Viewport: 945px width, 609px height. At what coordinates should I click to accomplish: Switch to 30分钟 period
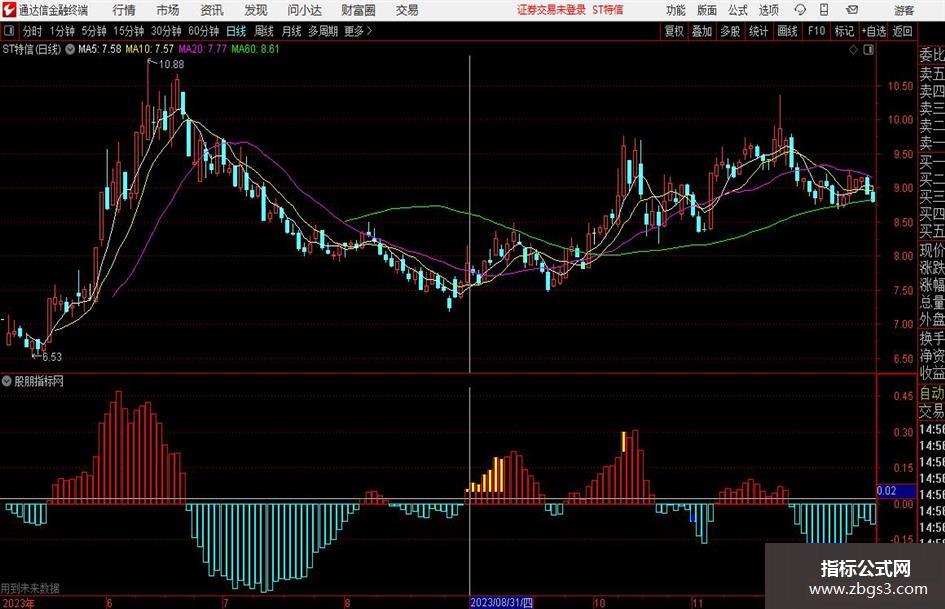166,31
